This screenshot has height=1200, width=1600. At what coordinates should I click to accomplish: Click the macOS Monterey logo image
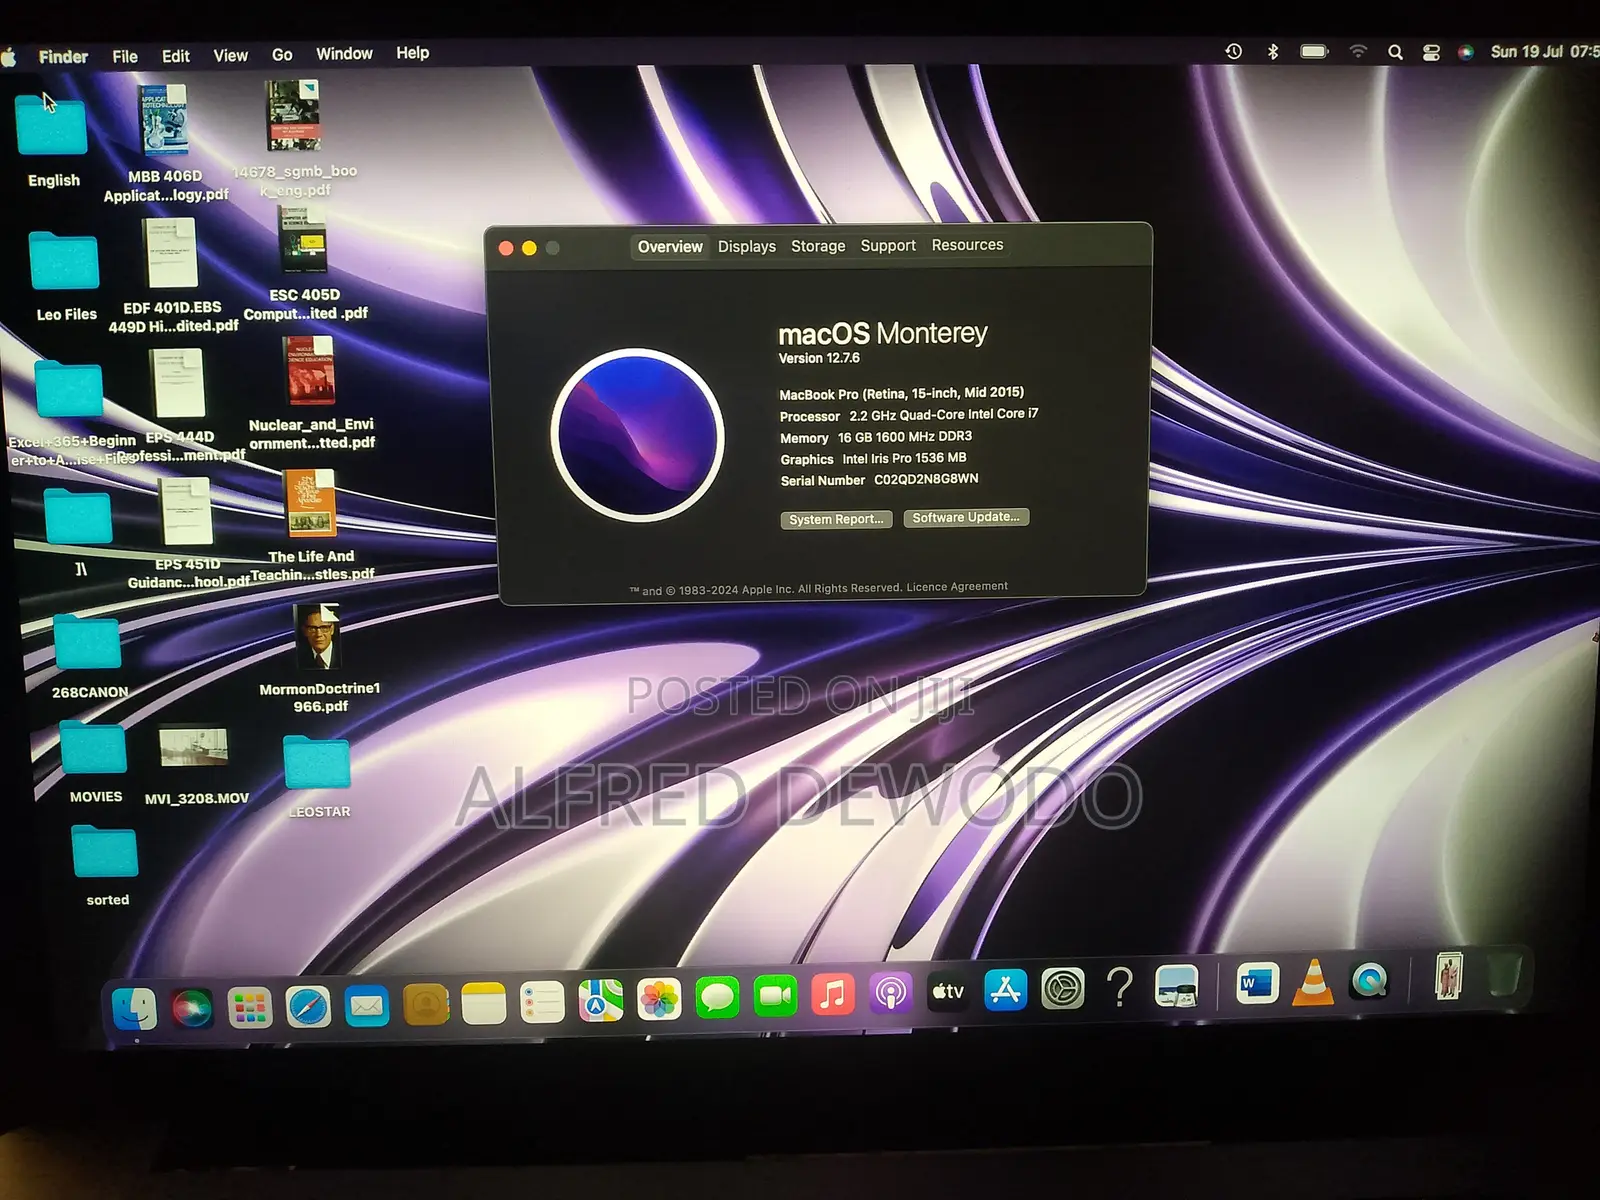coord(638,435)
